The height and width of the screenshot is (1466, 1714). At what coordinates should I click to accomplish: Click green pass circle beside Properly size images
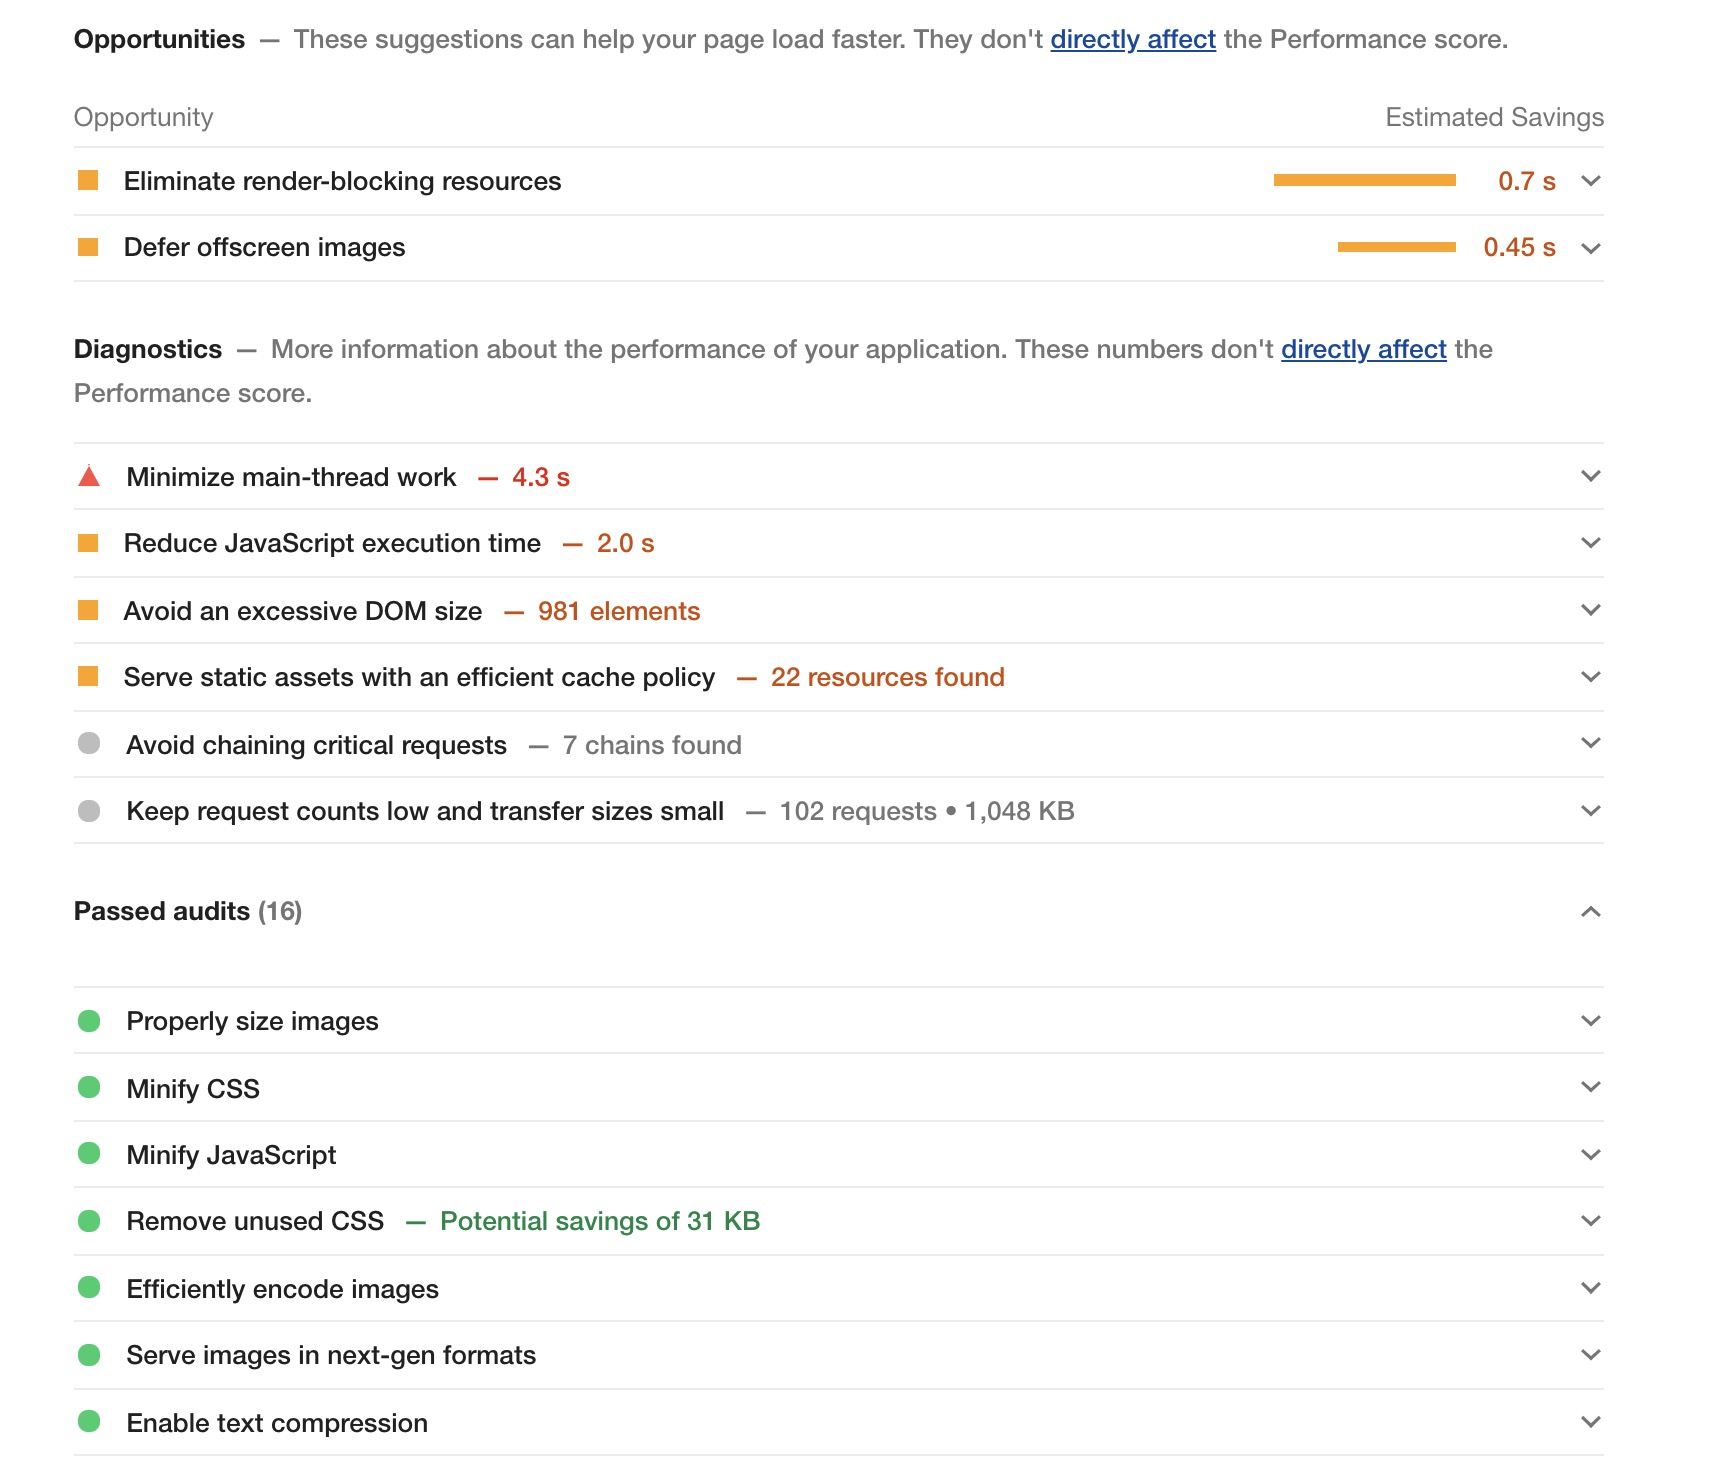coord(89,1021)
